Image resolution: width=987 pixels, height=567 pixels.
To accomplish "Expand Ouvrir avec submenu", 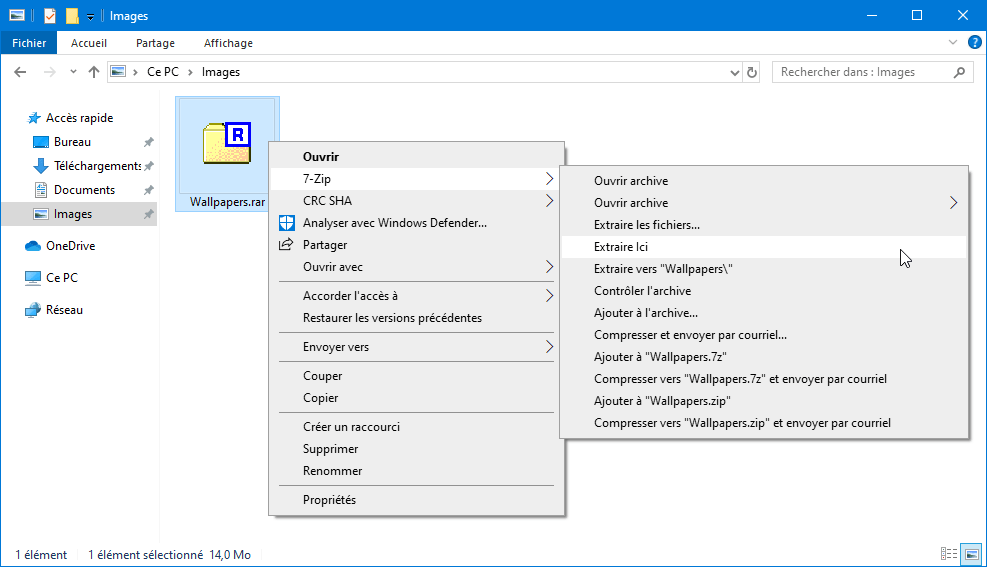I will [416, 267].
